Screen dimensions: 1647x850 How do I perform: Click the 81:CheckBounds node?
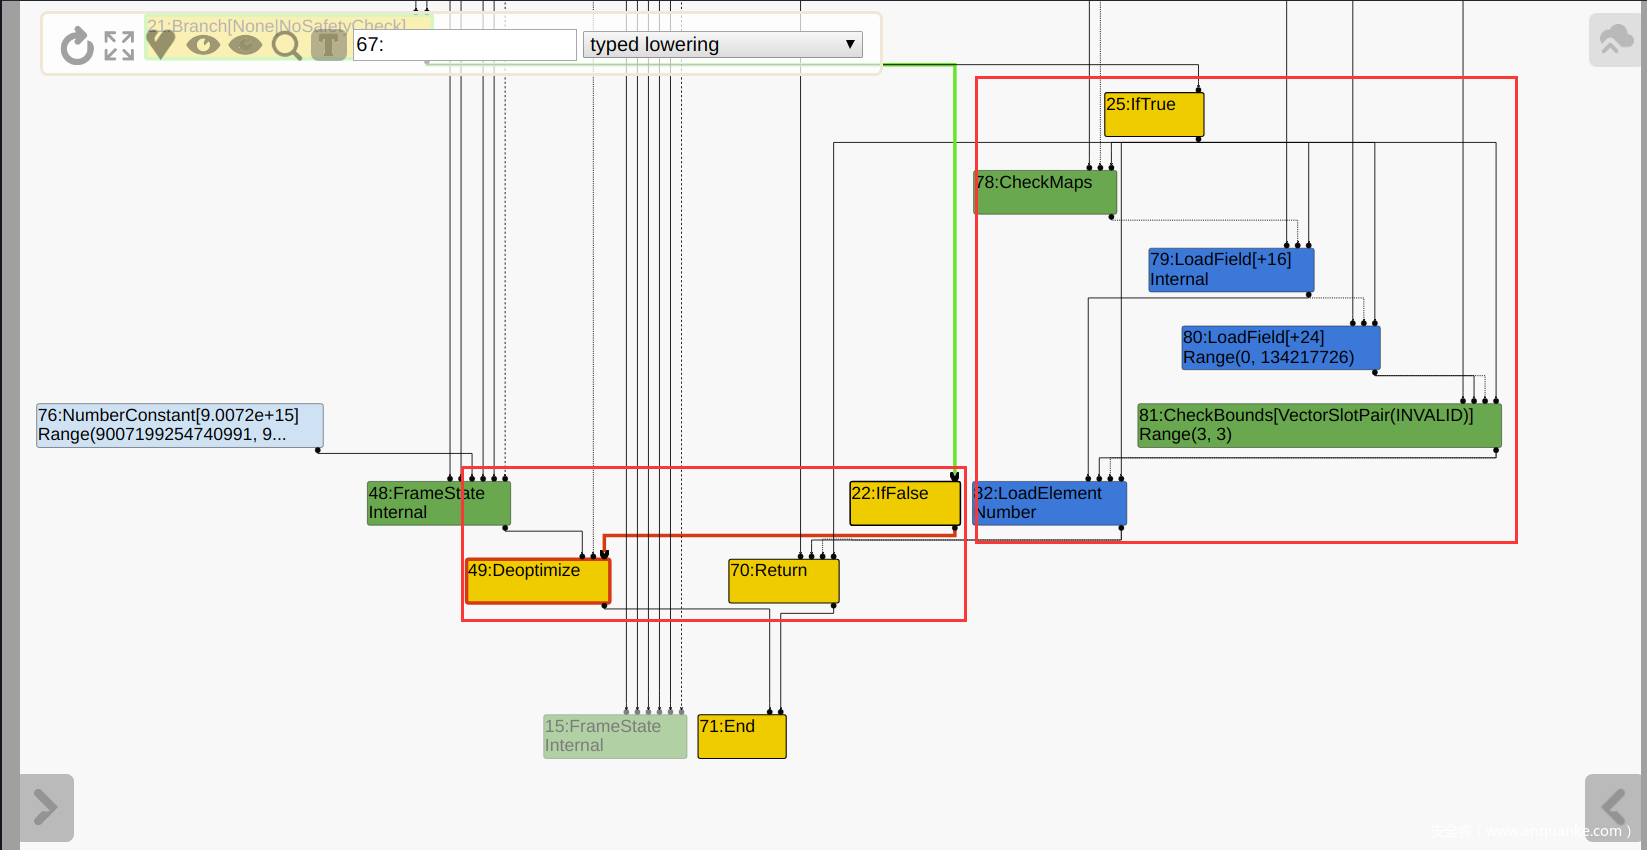1318,425
